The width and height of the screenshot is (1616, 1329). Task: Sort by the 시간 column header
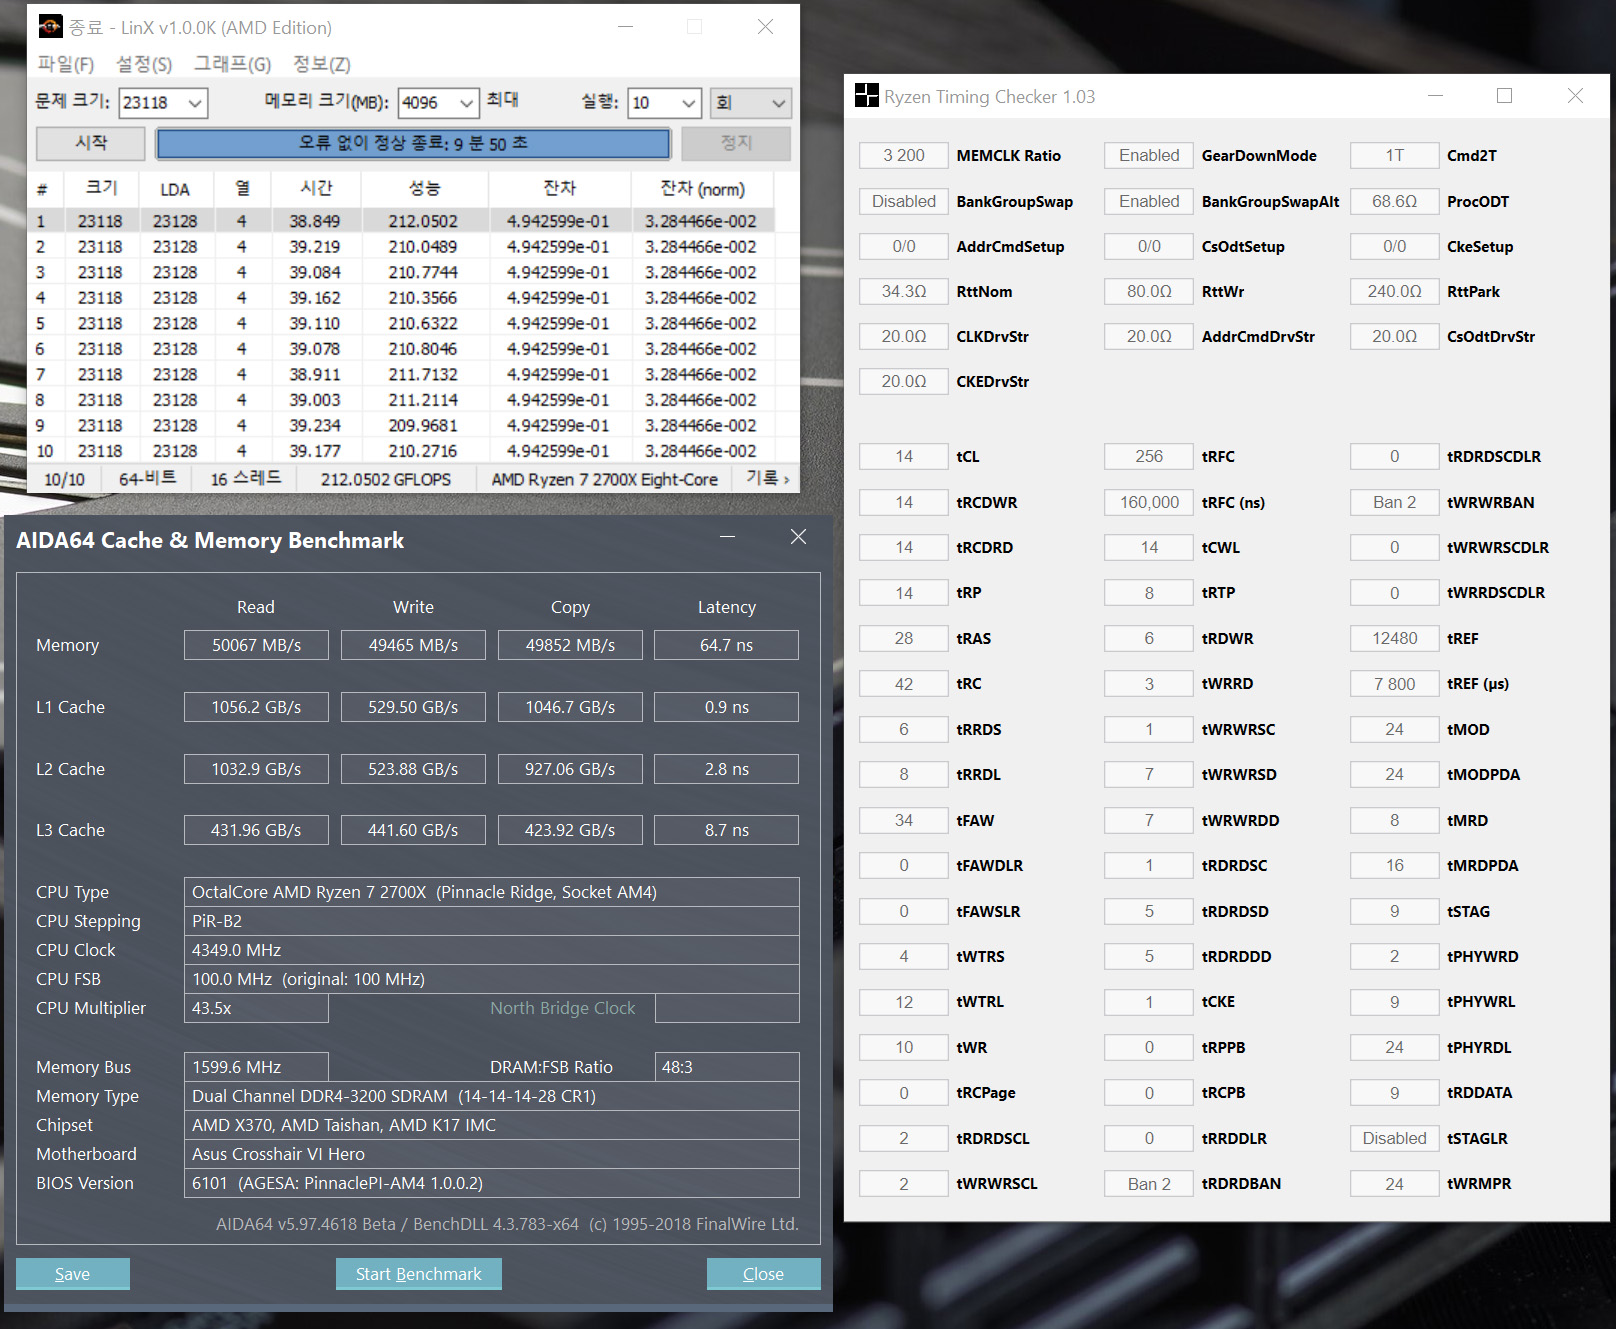pos(316,189)
